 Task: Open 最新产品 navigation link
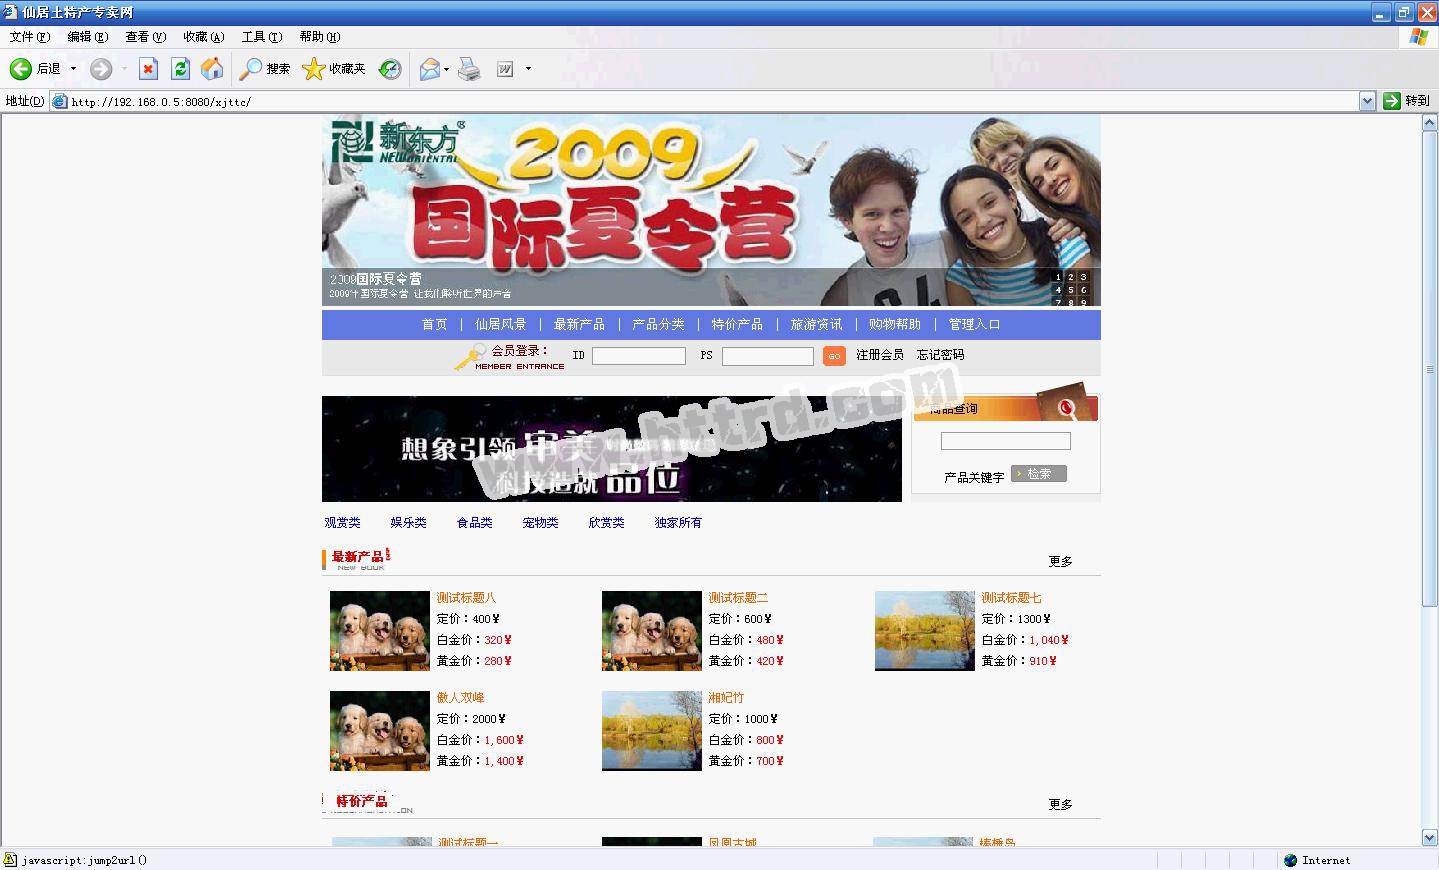pyautogui.click(x=579, y=324)
